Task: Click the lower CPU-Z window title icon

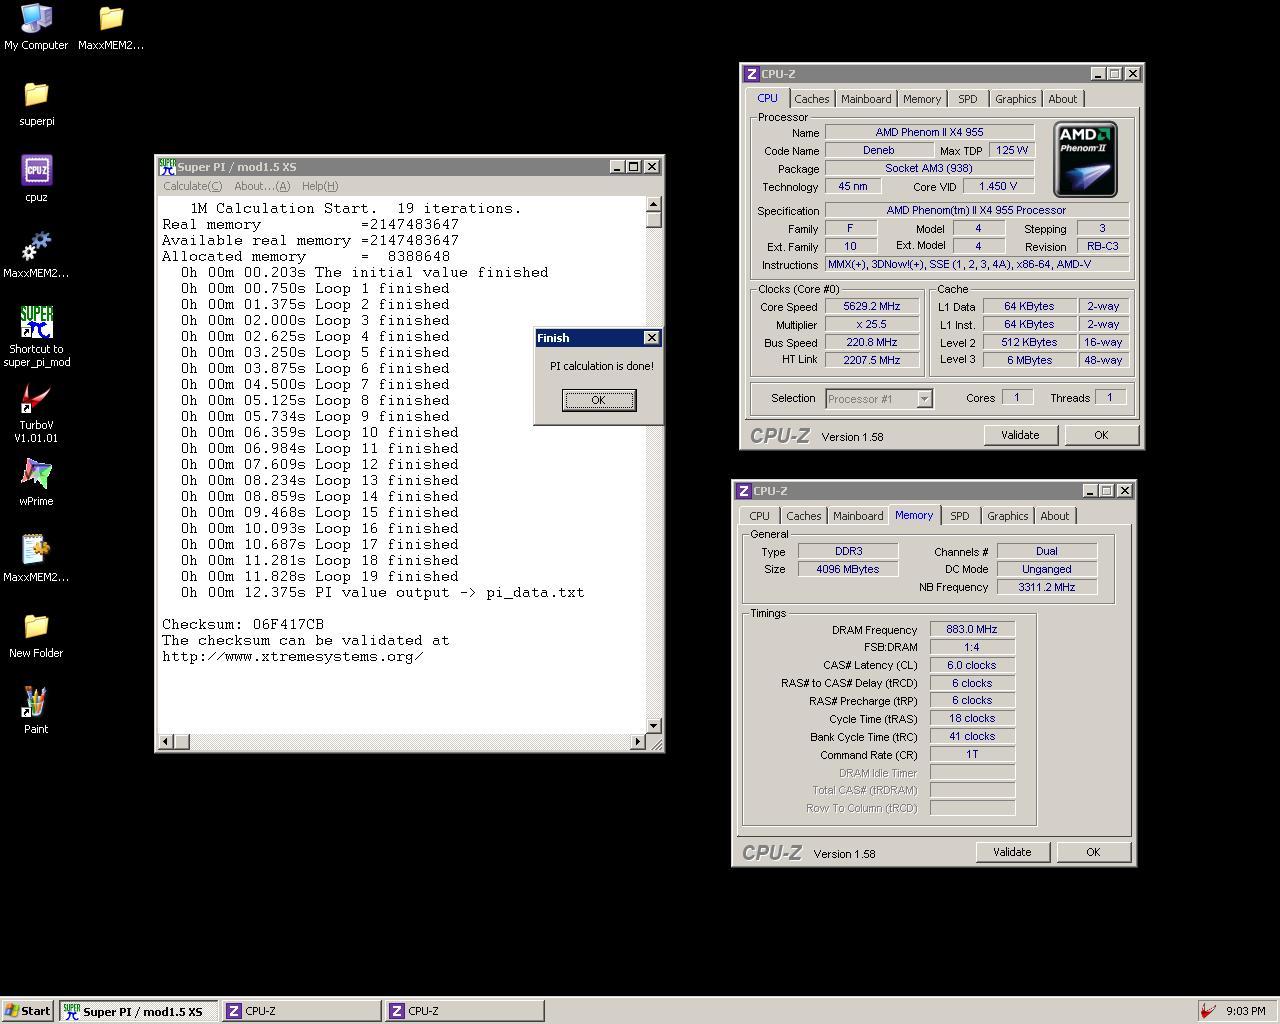Action: [x=743, y=491]
